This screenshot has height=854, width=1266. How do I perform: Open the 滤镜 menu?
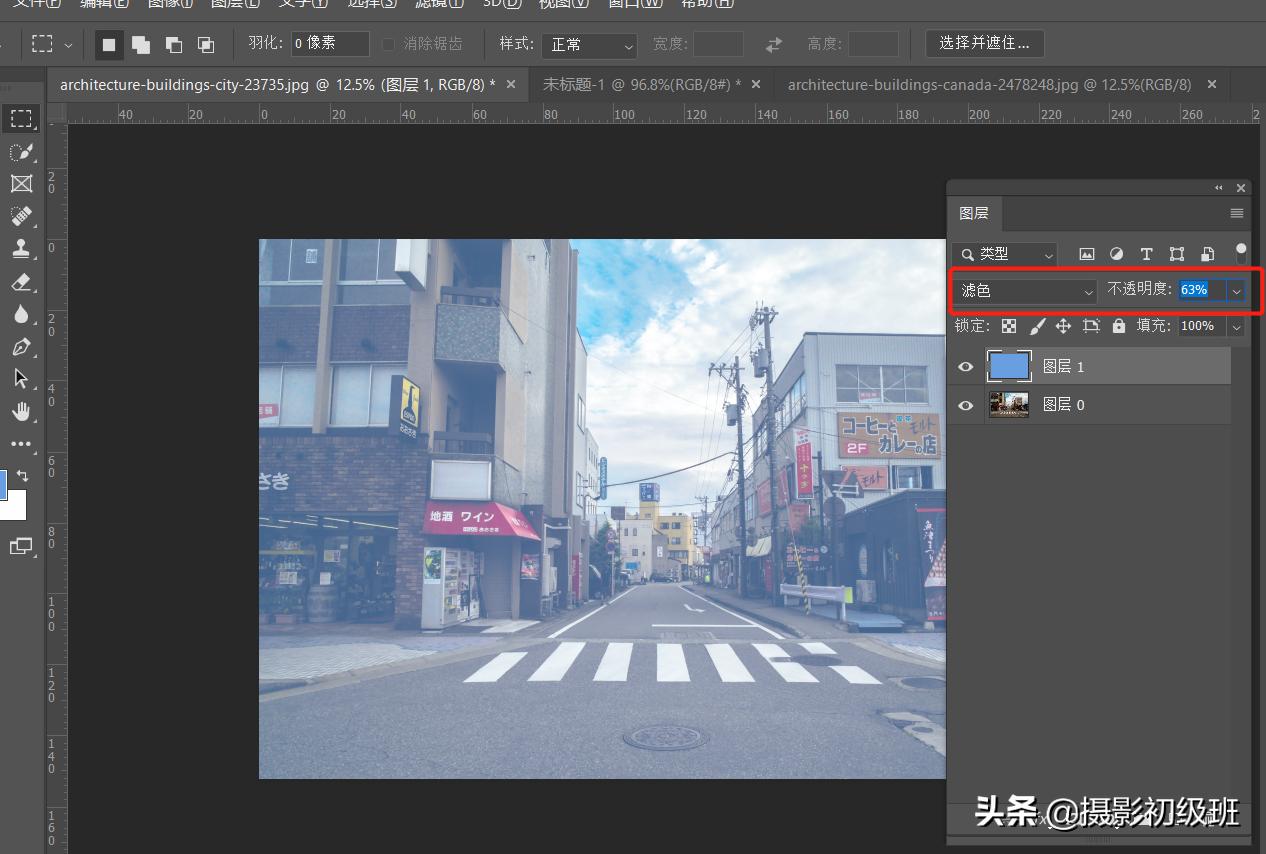coord(438,5)
